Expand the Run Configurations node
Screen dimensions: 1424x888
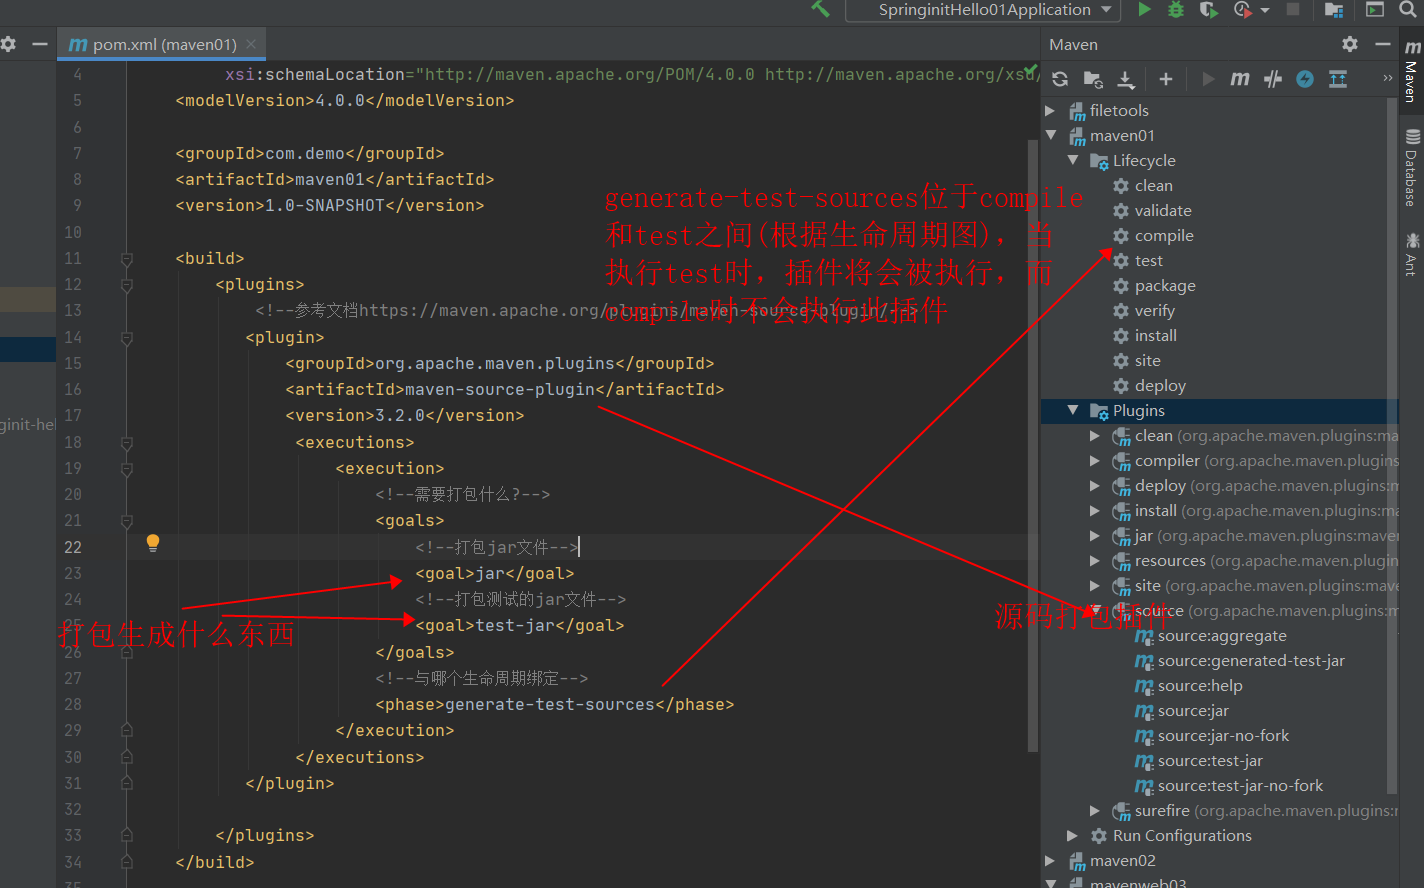[x=1073, y=835]
